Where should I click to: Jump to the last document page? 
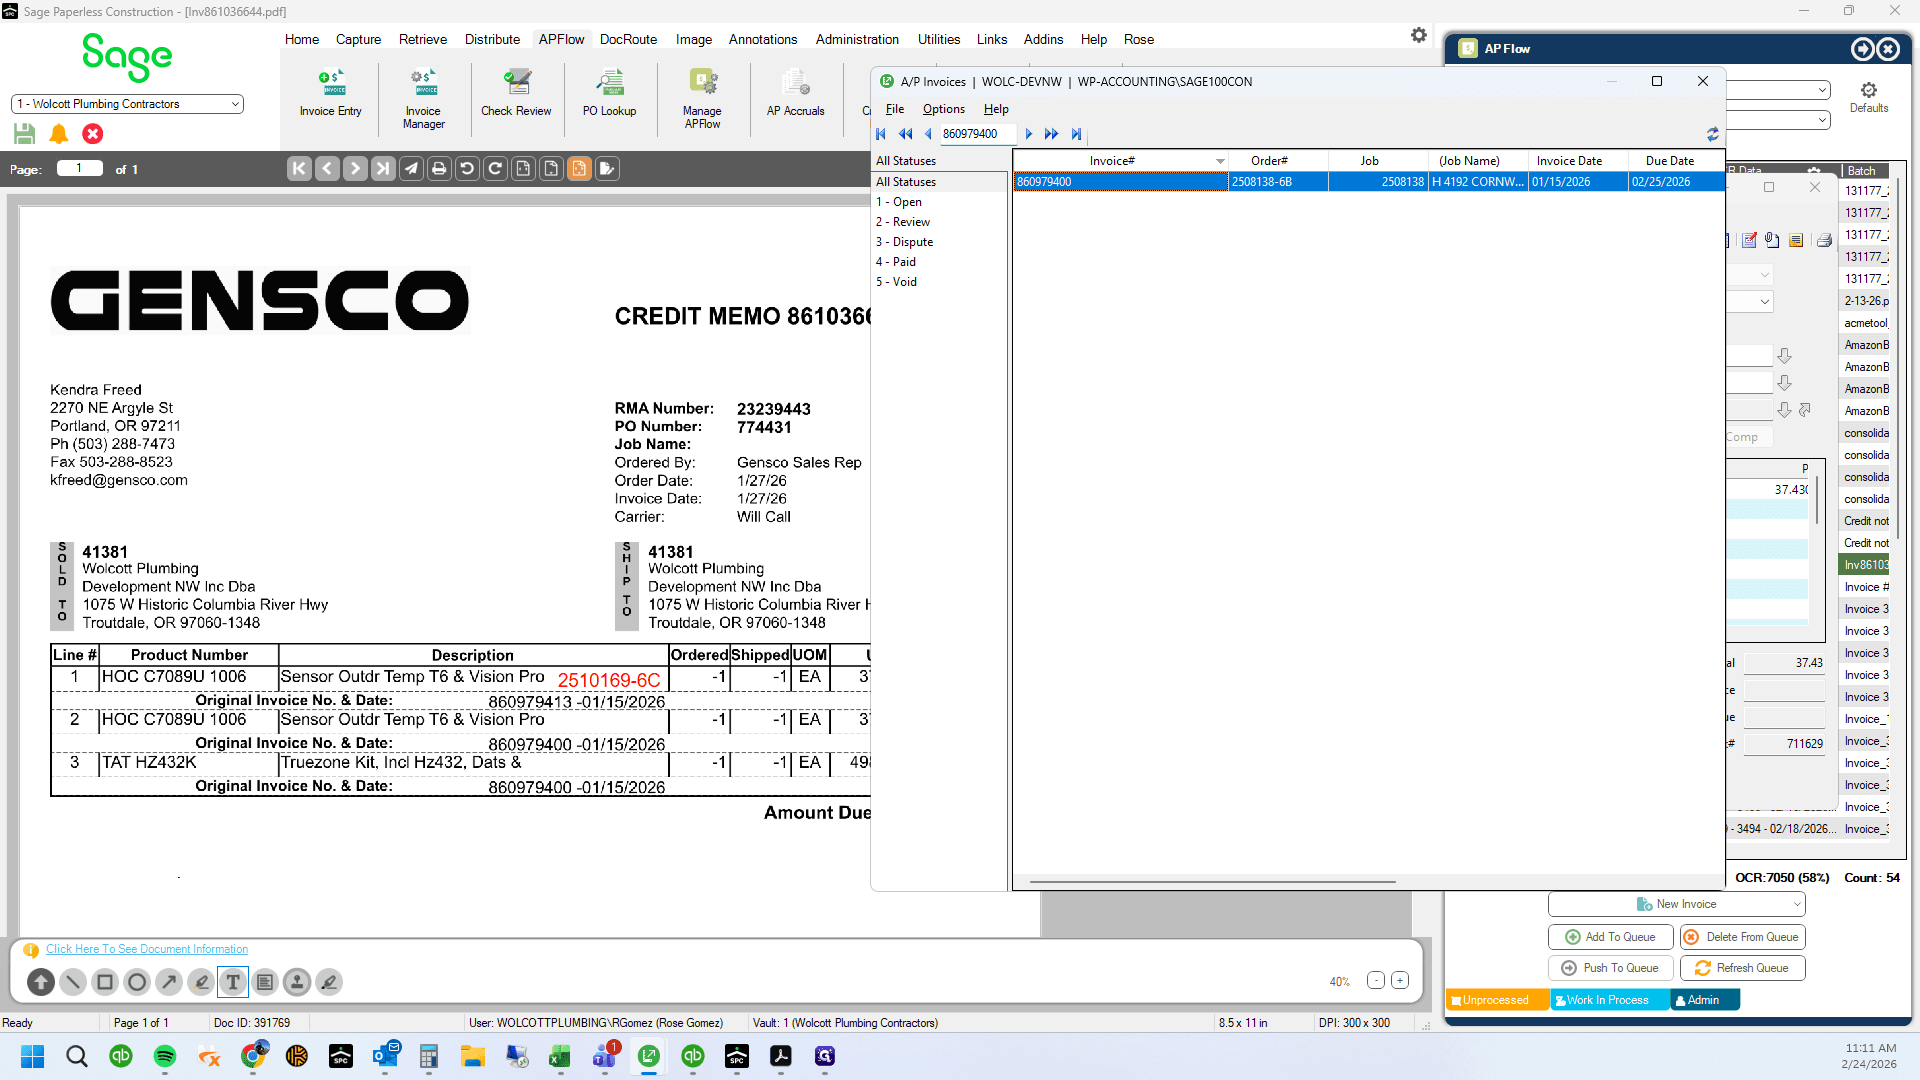383,169
